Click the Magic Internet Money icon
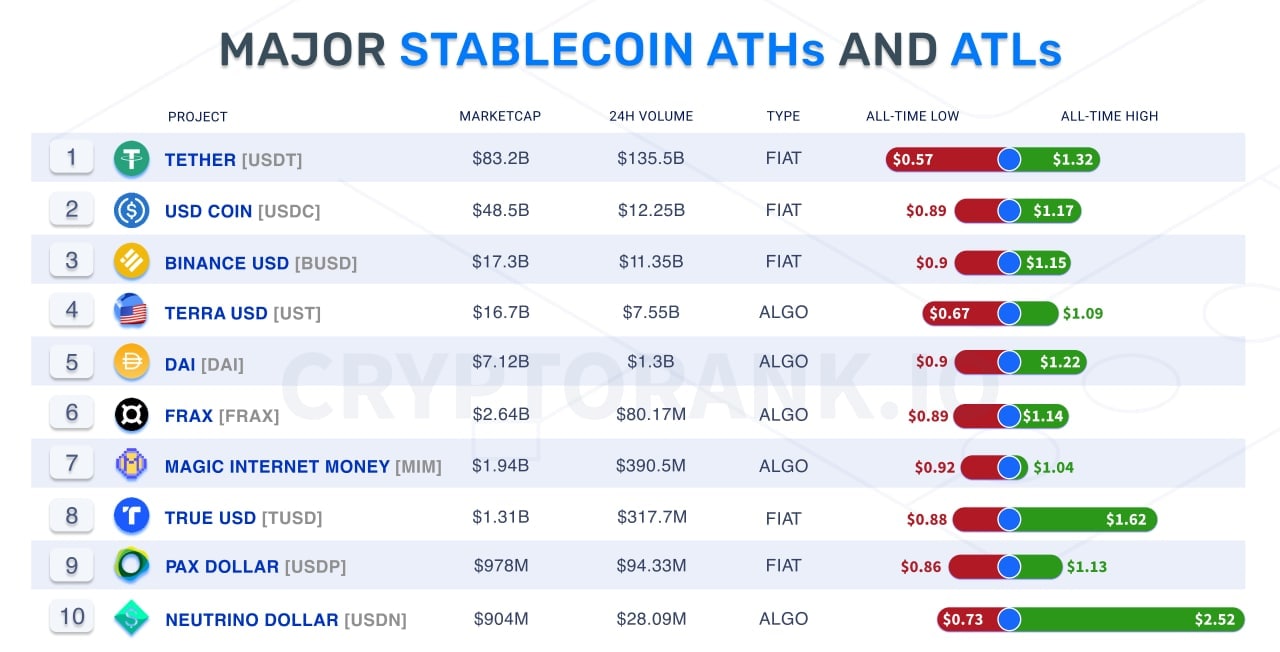The height and width of the screenshot is (652, 1280). click(x=131, y=466)
